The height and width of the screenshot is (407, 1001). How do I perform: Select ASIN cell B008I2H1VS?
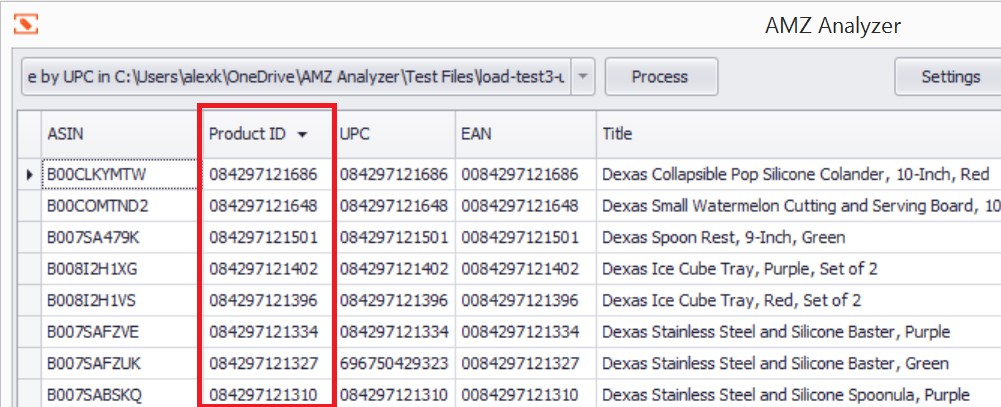pos(121,300)
